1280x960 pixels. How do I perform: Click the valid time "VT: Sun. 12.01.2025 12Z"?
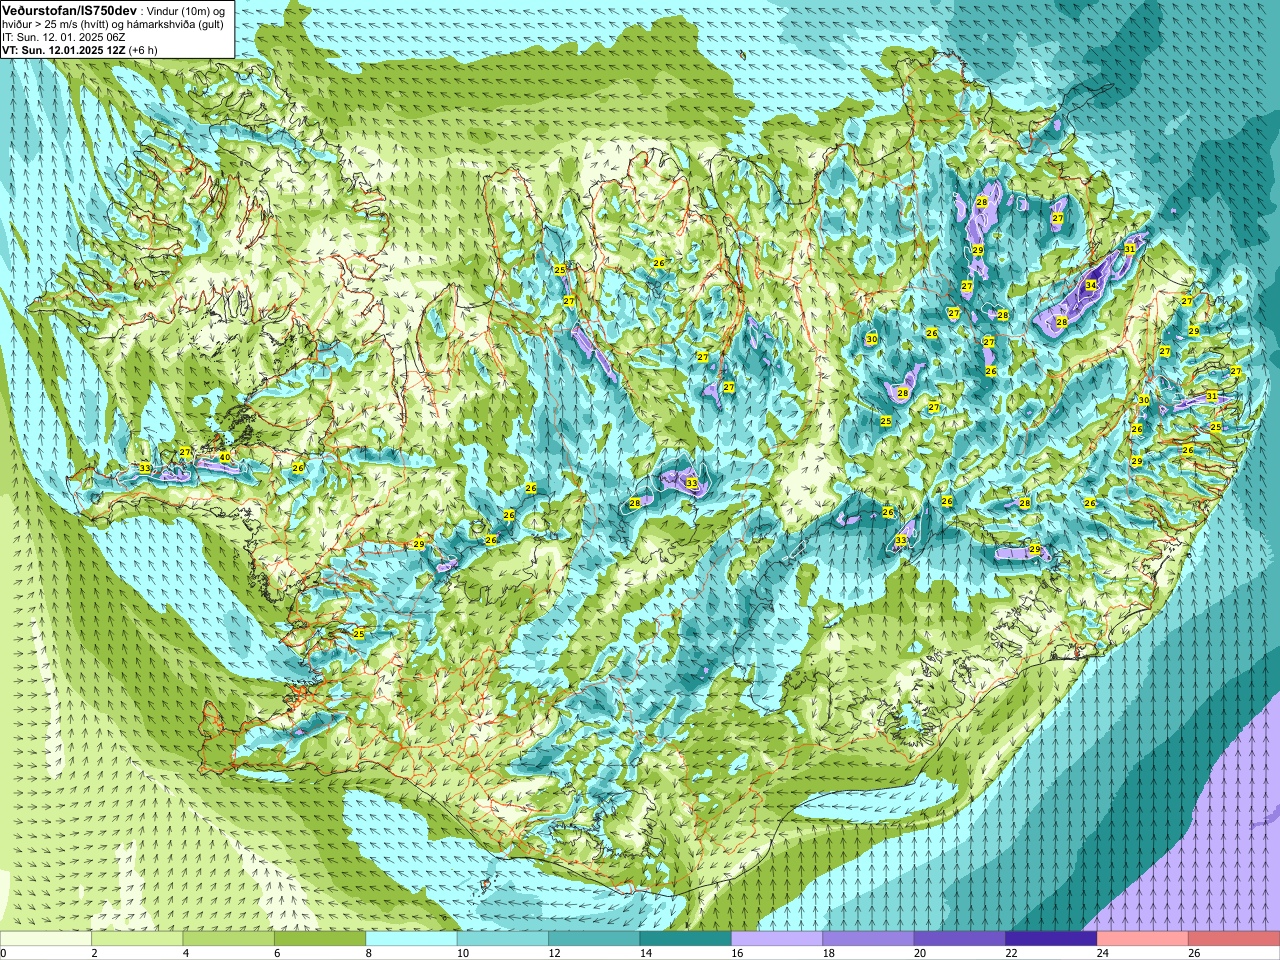point(63,50)
